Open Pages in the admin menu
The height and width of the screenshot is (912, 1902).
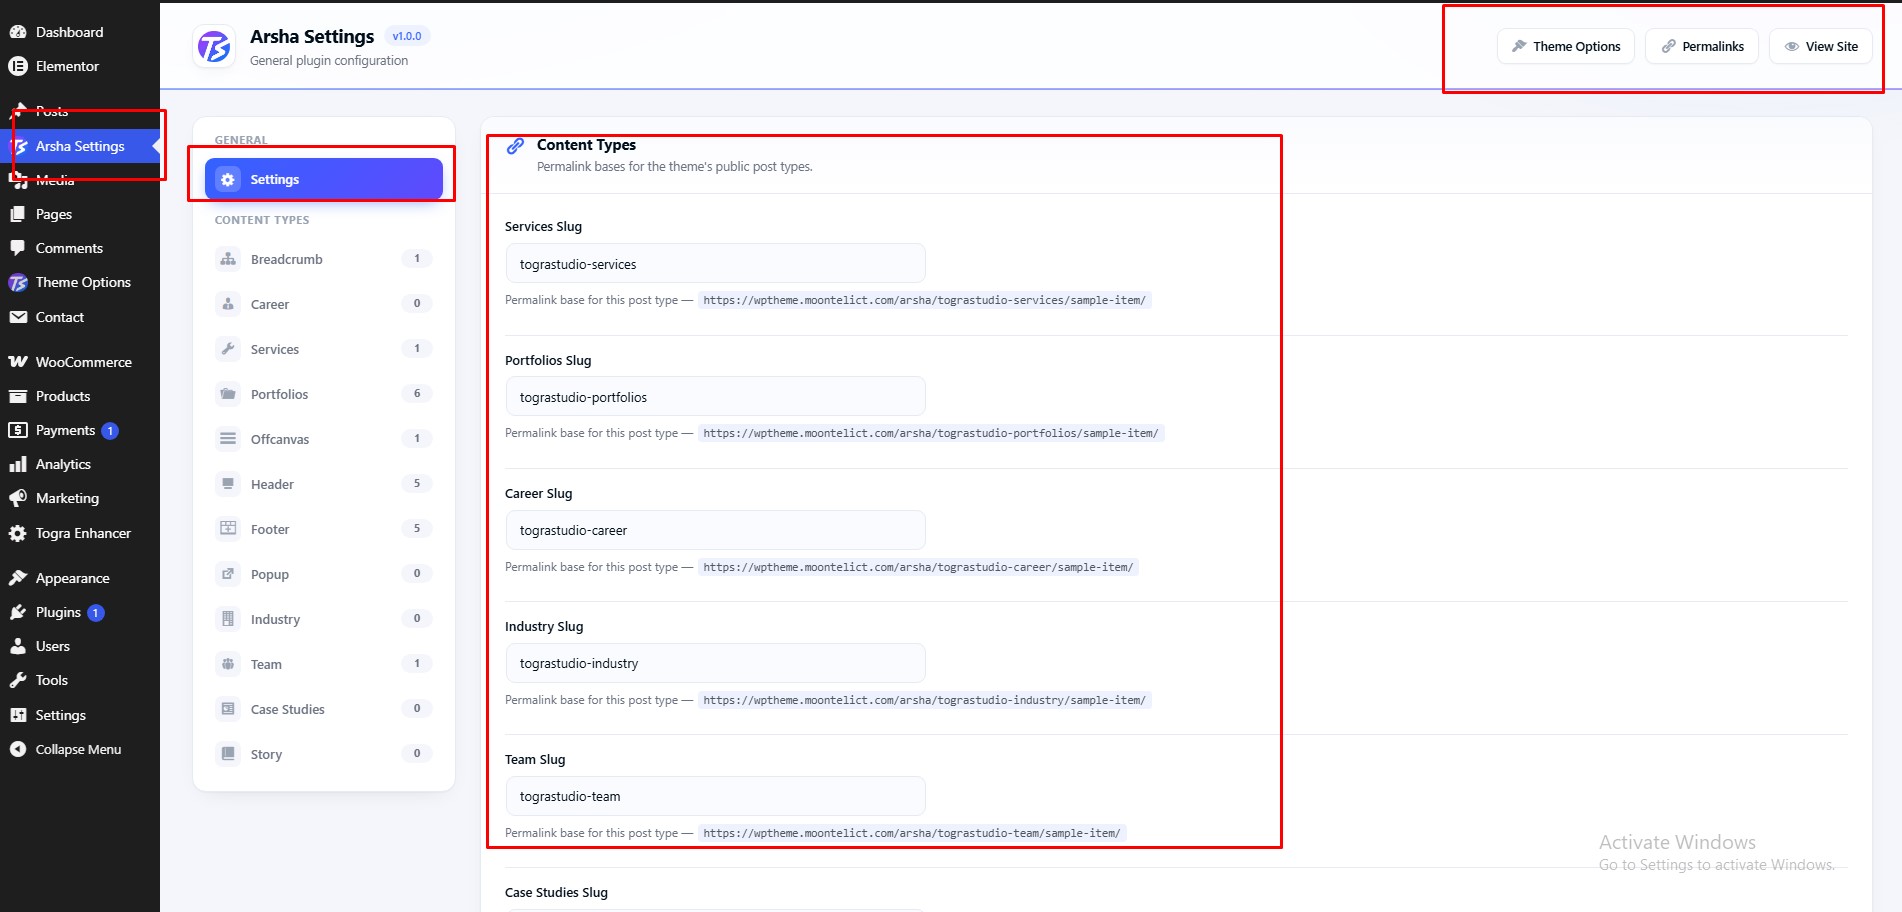[x=80, y=214]
